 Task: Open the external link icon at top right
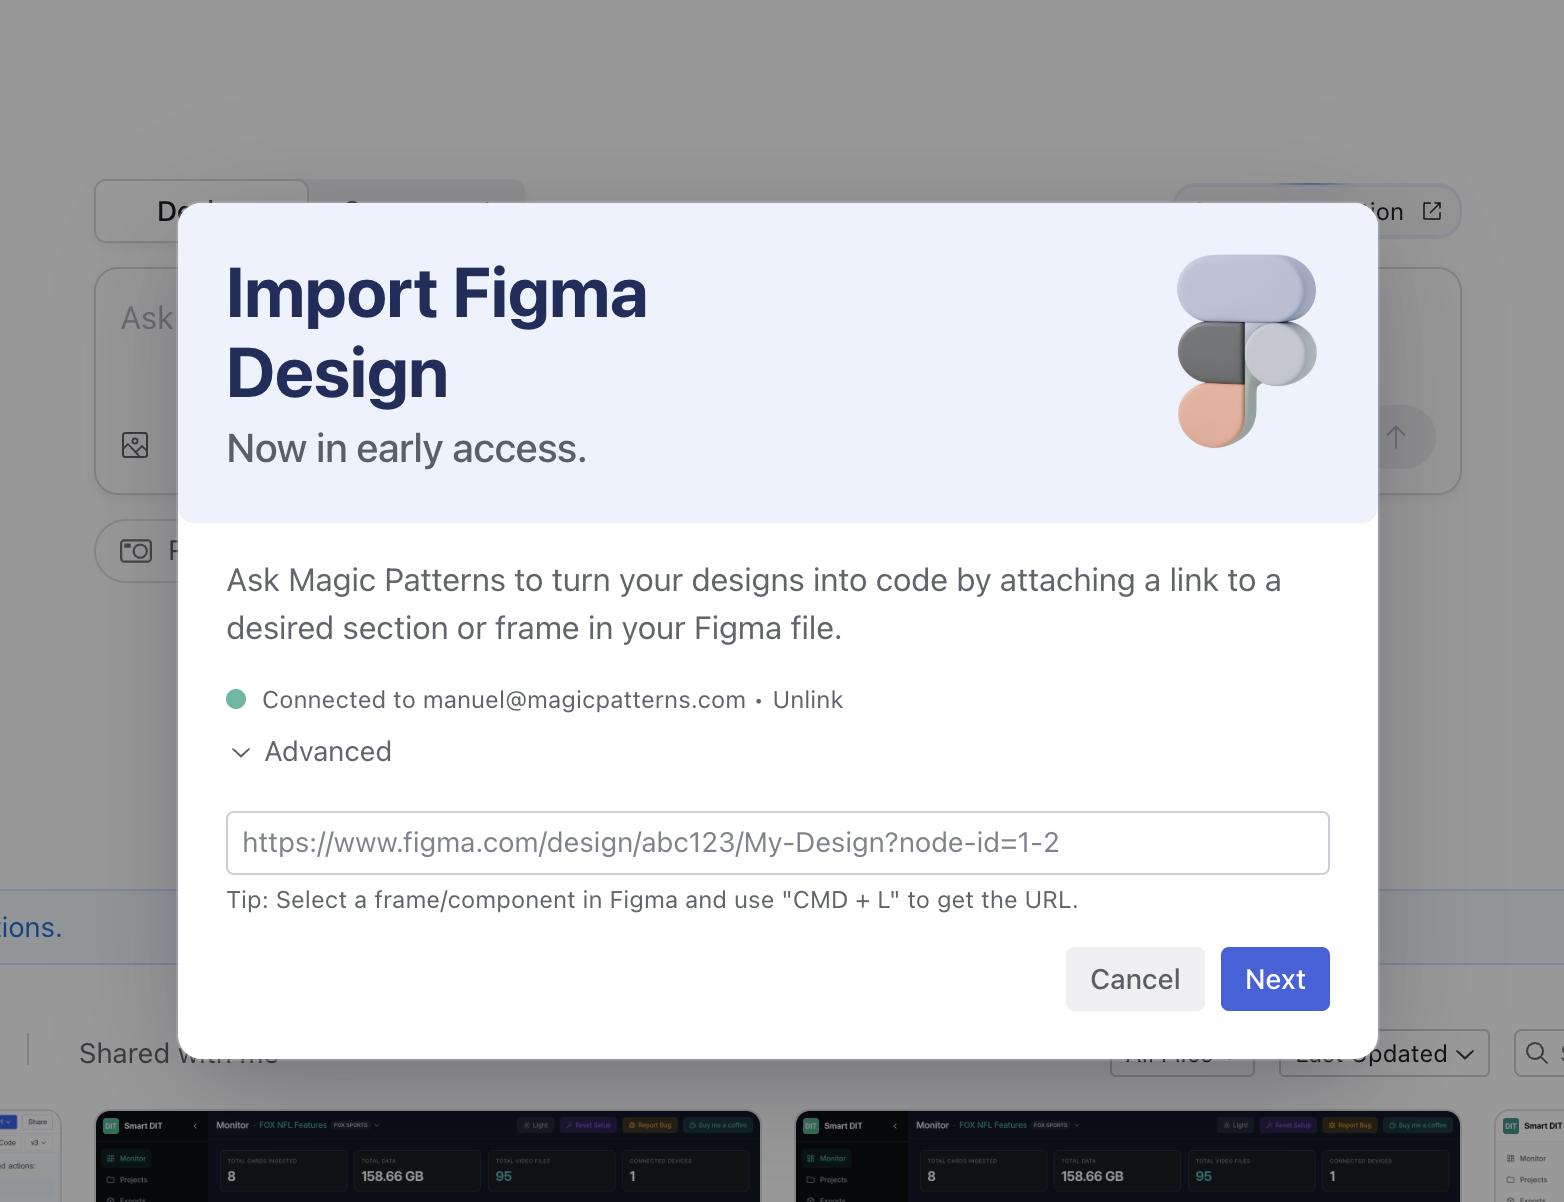point(1432,211)
